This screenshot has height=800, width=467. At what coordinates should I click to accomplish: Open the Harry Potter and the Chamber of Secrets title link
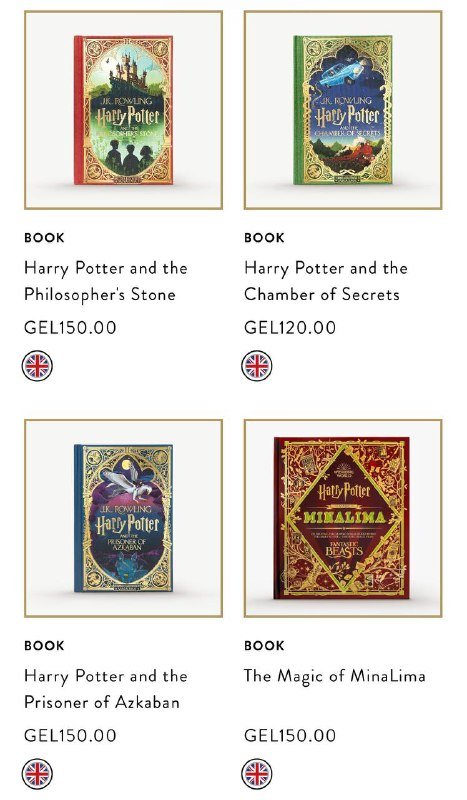(x=326, y=281)
